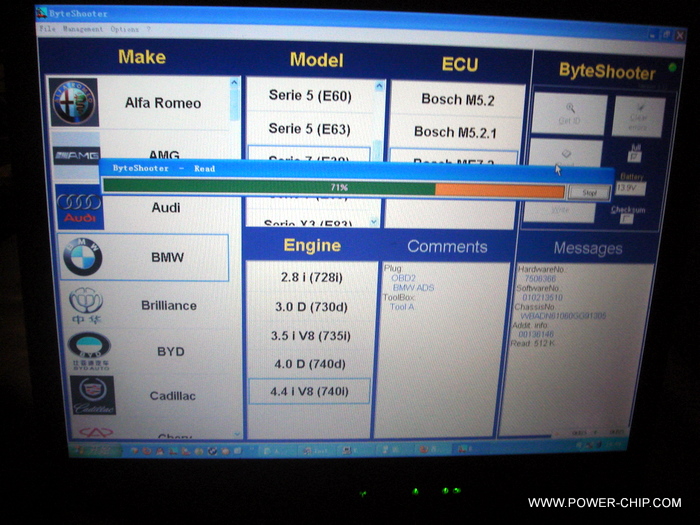Click the Model list scroll-down arrow
The width and height of the screenshot is (700, 525).
point(374,221)
